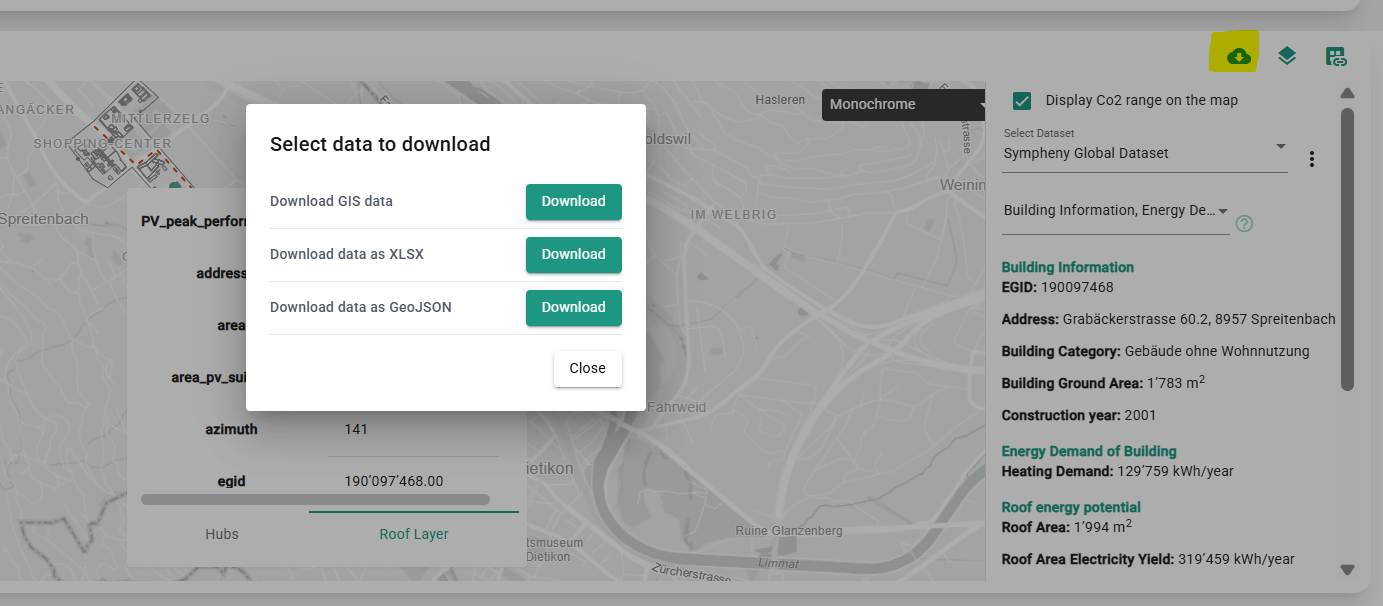Close the download dialog
Image resolution: width=1383 pixels, height=606 pixels.
tap(587, 368)
